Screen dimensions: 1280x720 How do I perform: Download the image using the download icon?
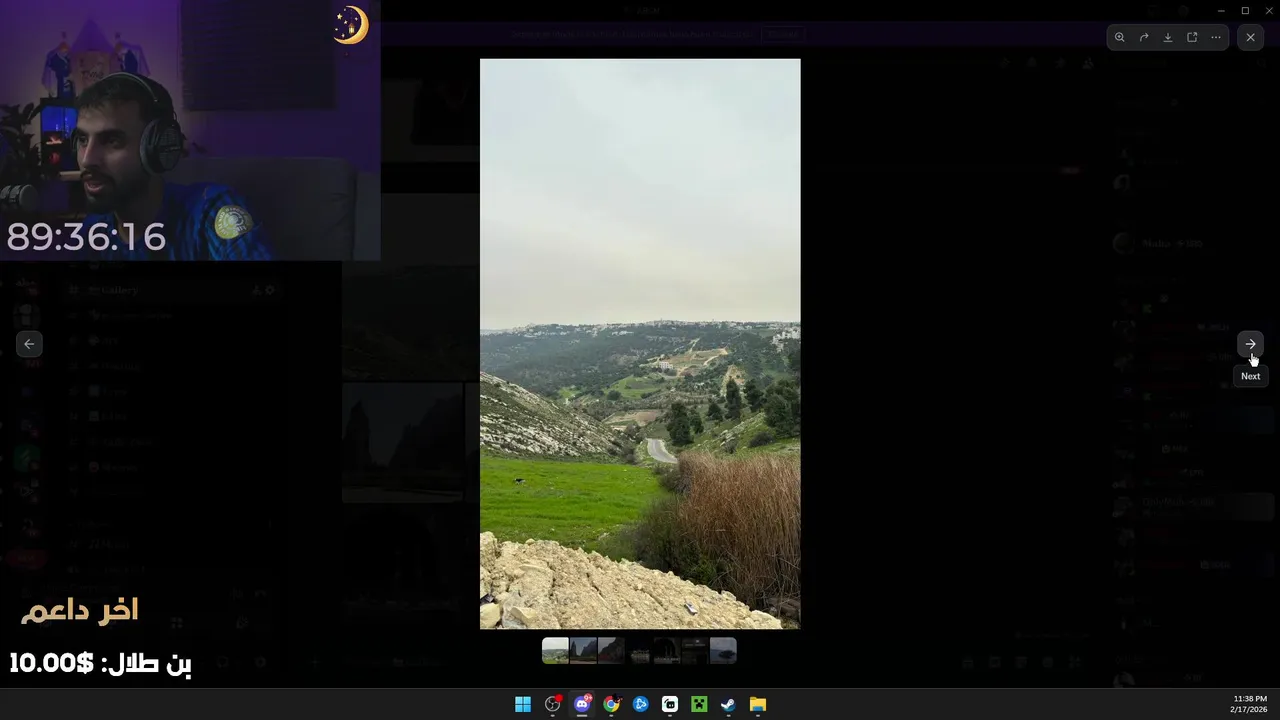(1168, 37)
